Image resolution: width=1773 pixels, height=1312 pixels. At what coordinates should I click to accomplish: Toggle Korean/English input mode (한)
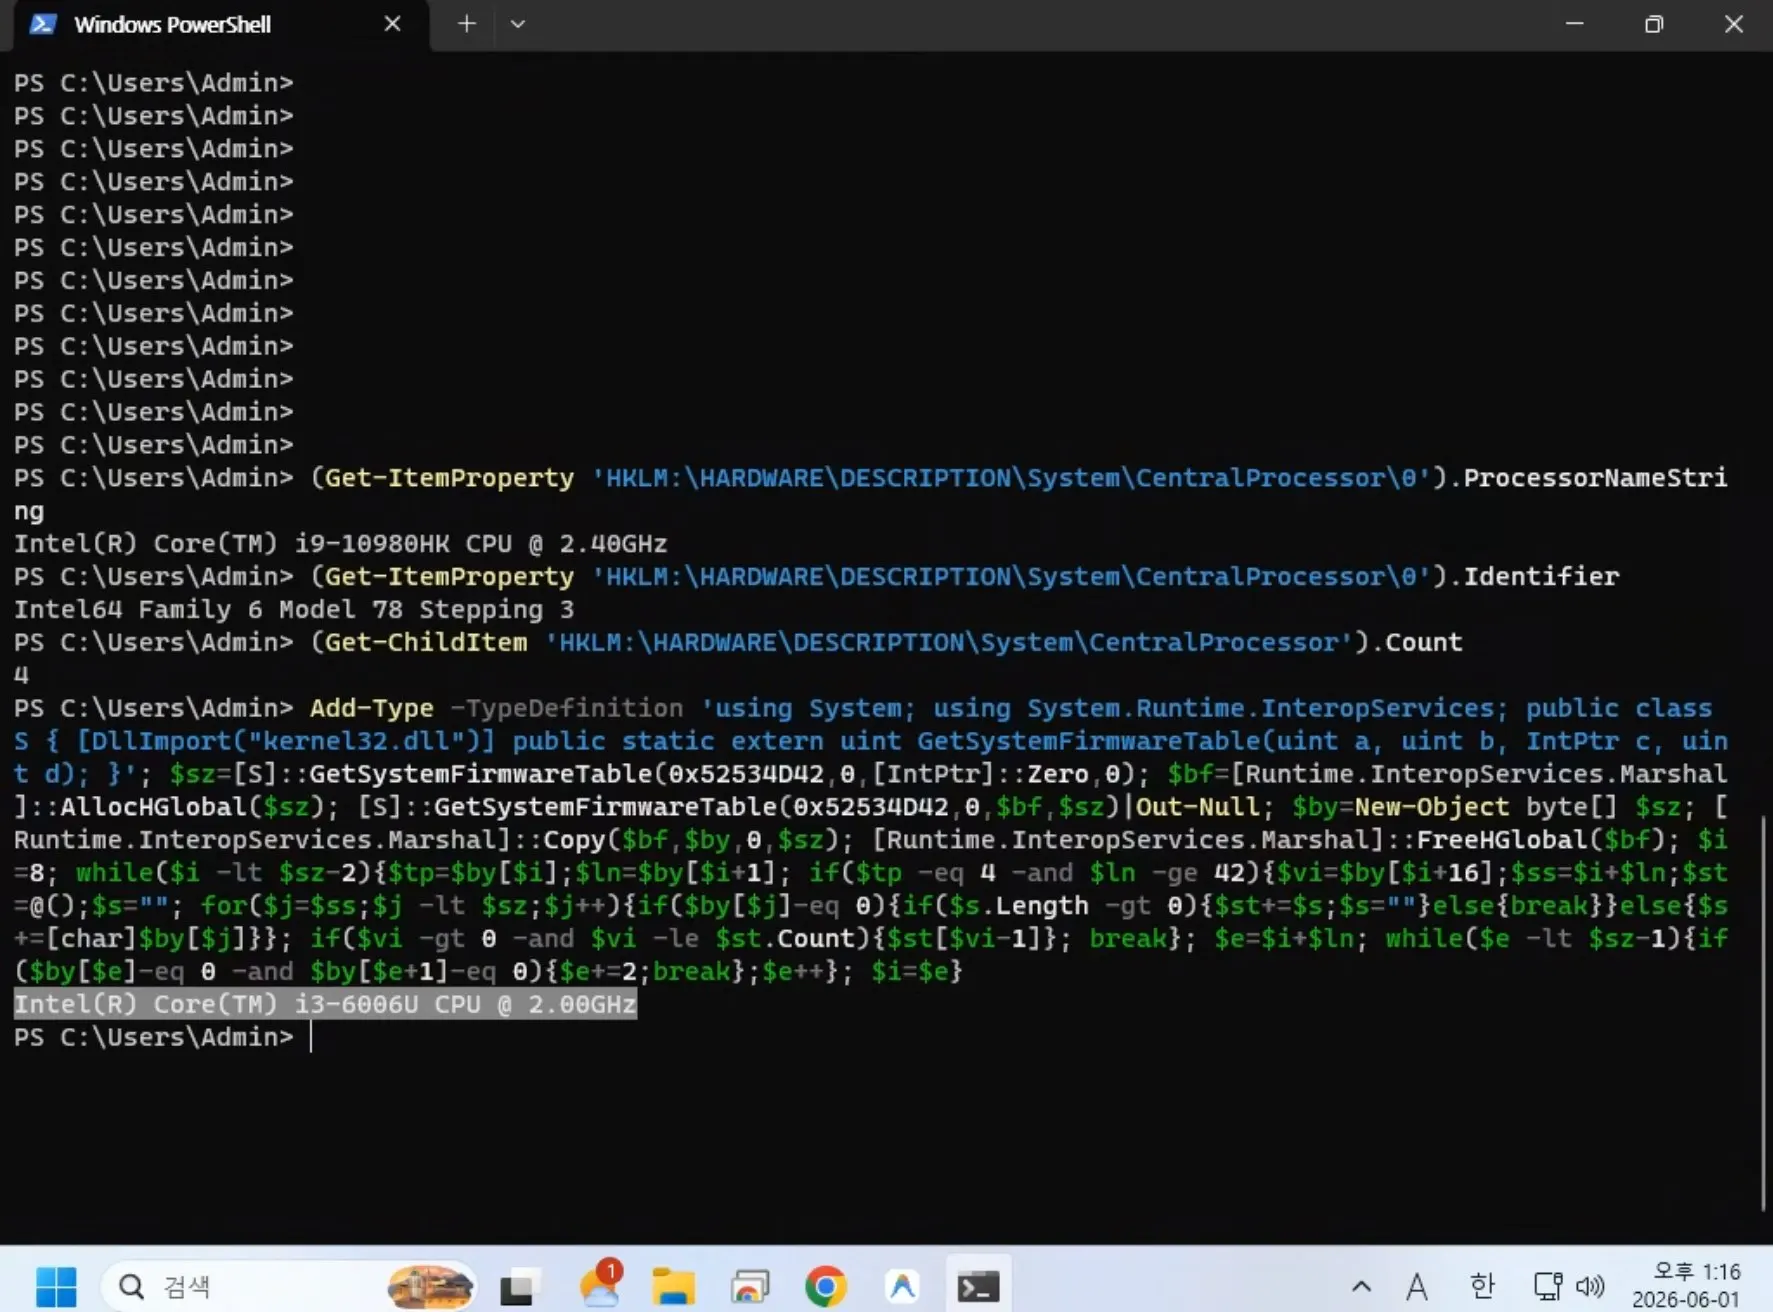point(1482,1286)
